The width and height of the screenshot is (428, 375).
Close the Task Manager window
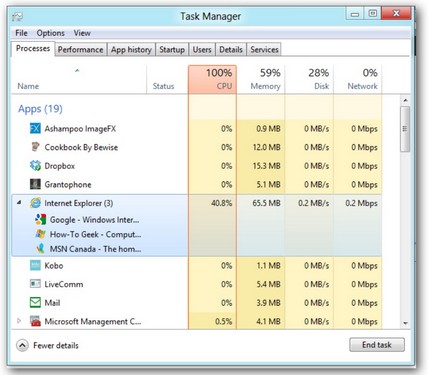(396, 13)
